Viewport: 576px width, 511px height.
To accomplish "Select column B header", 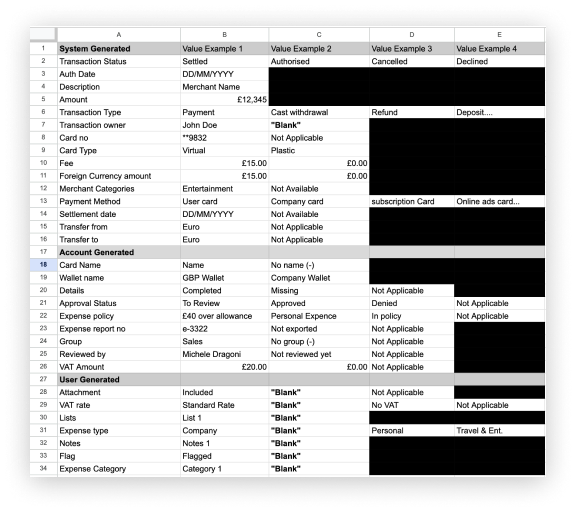I will [x=224, y=35].
